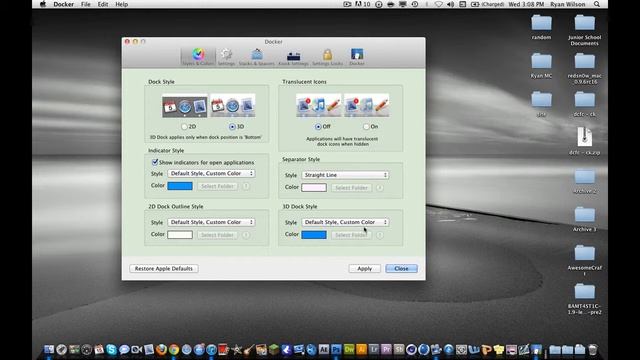The image size is (640, 360).
Task: Click Select Folder under Indicator Style
Action: tap(218, 186)
